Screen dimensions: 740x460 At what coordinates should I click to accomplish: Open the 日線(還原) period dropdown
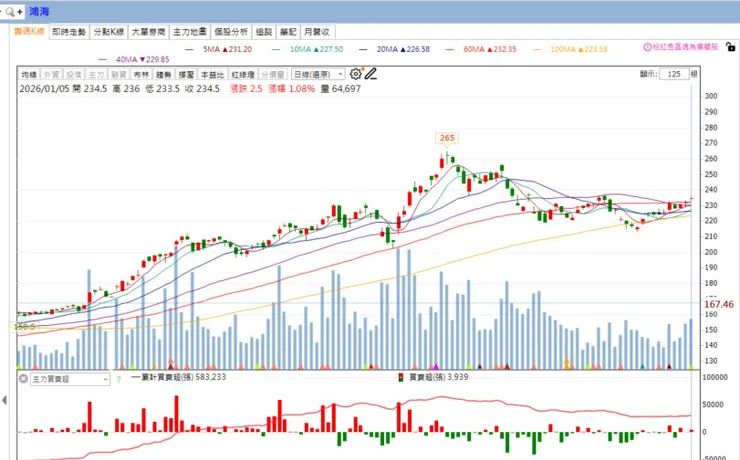click(318, 75)
